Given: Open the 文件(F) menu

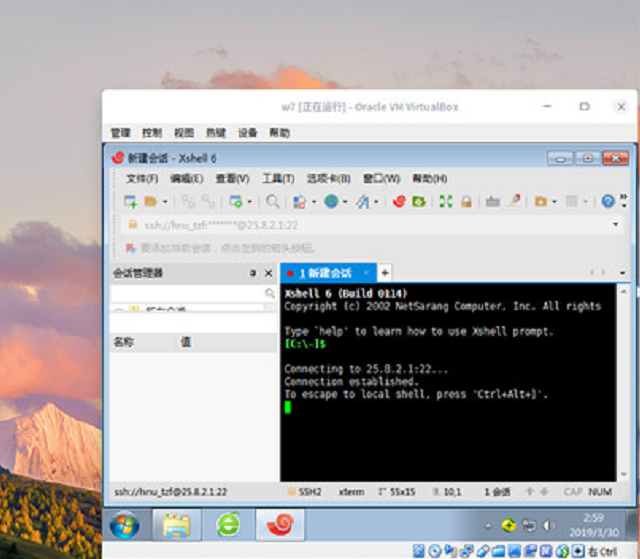Looking at the screenshot, I should [142, 178].
